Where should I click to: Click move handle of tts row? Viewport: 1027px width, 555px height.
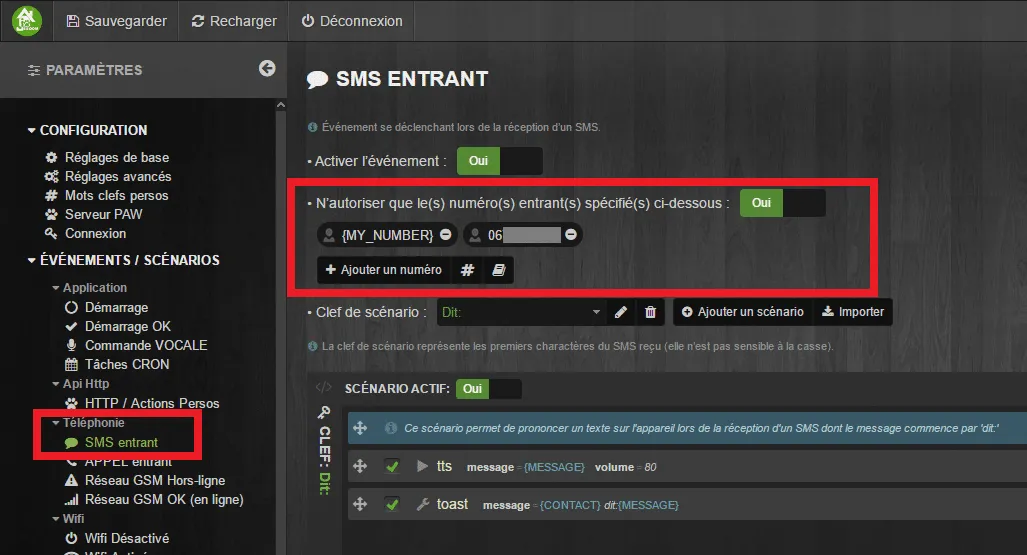(x=360, y=467)
